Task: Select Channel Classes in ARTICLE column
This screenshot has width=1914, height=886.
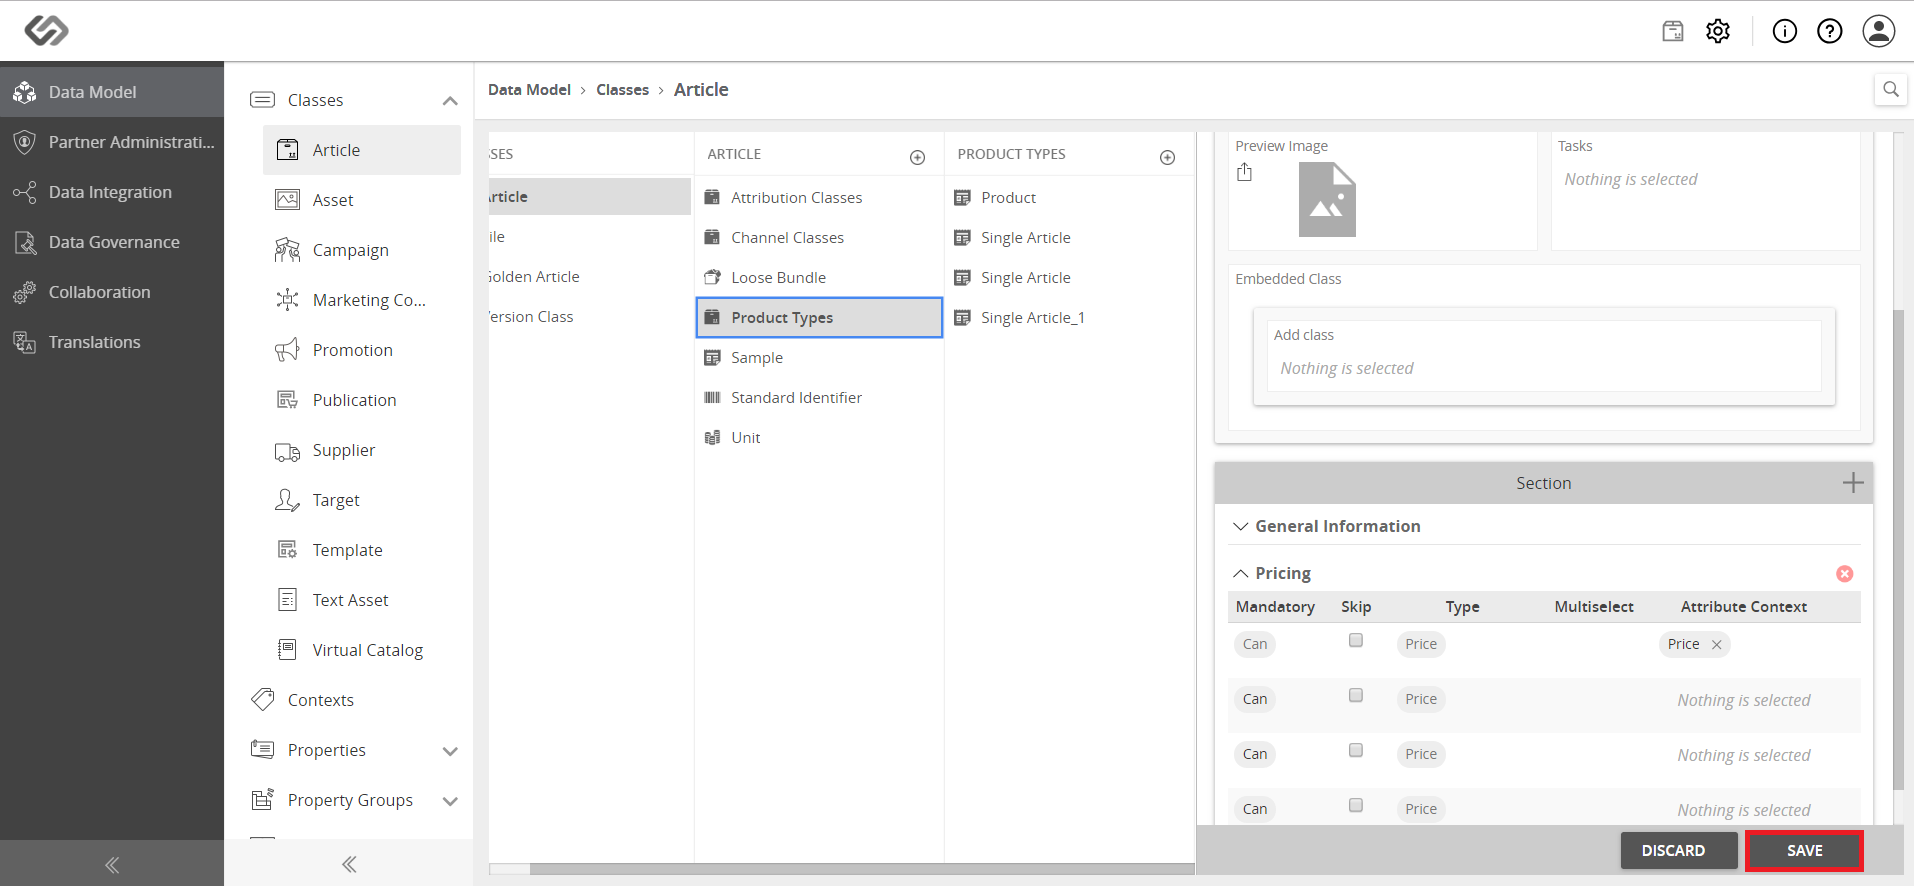Action: click(x=819, y=238)
